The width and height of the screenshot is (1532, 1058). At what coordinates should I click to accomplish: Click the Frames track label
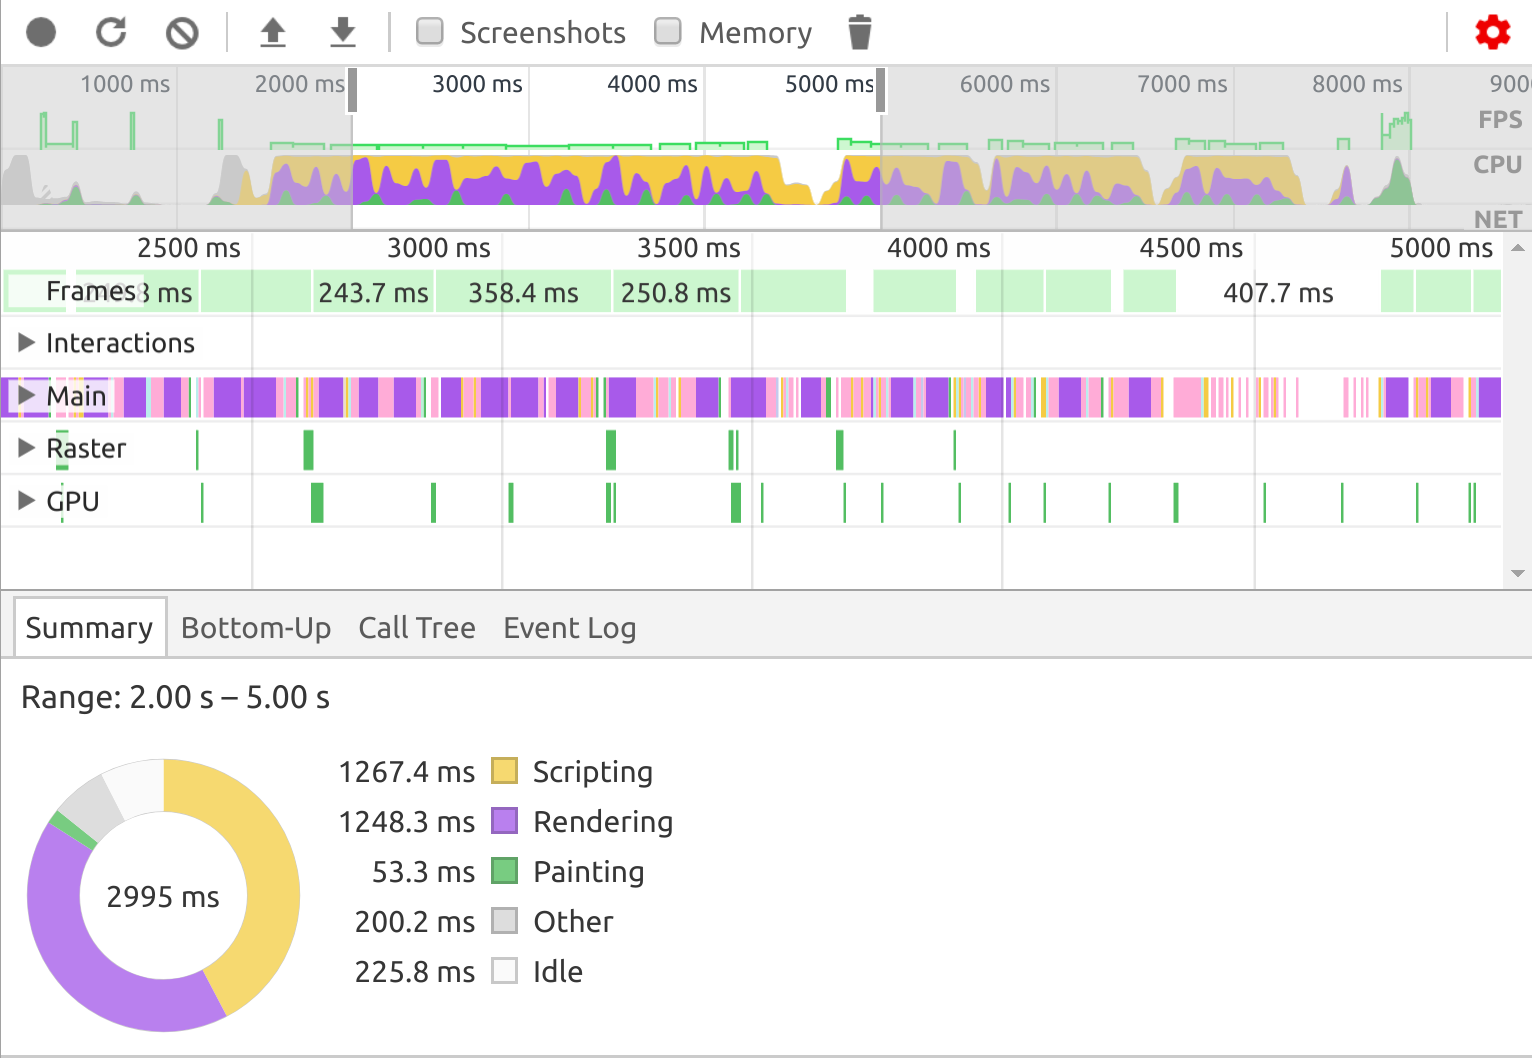[x=91, y=291]
